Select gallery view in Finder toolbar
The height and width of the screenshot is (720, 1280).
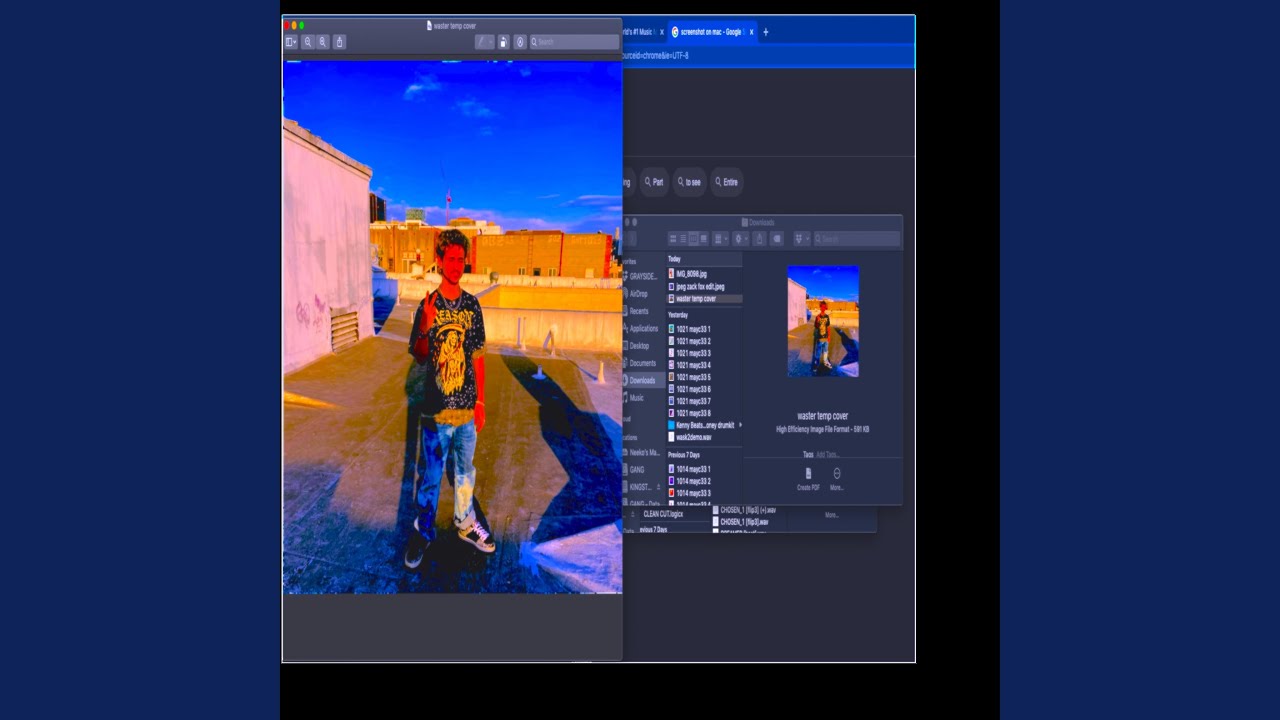click(x=703, y=239)
